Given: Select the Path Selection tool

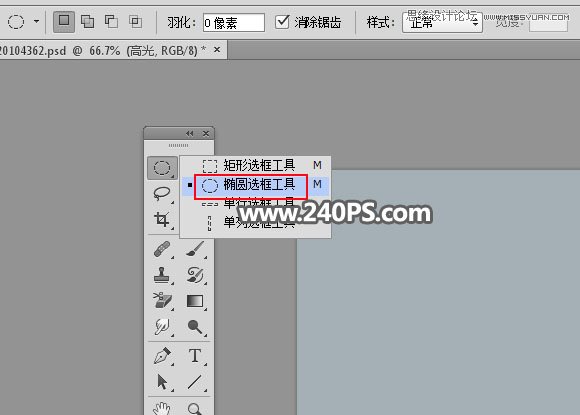Looking at the screenshot, I should [x=162, y=382].
